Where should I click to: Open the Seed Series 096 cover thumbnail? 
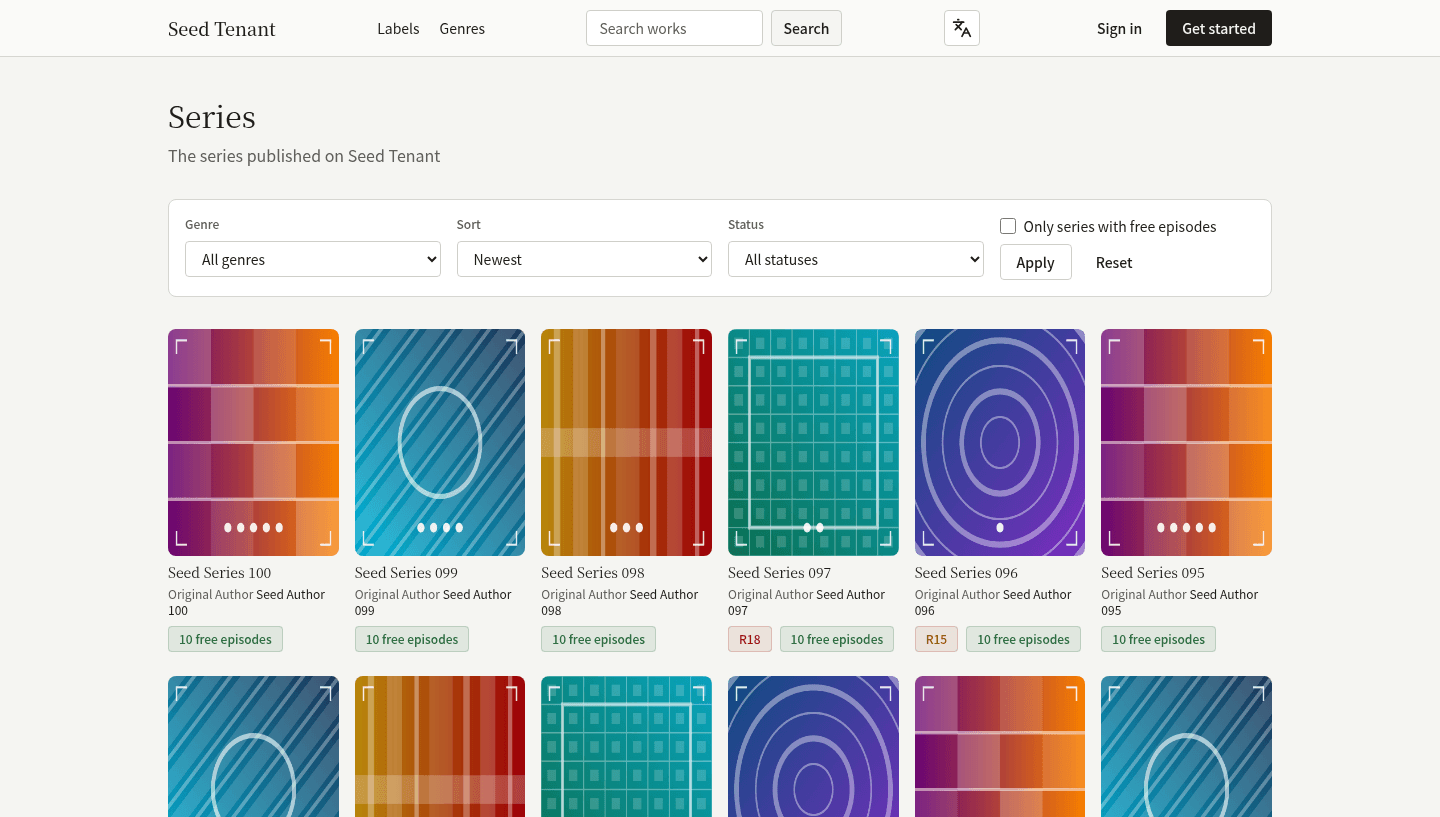coord(1000,442)
